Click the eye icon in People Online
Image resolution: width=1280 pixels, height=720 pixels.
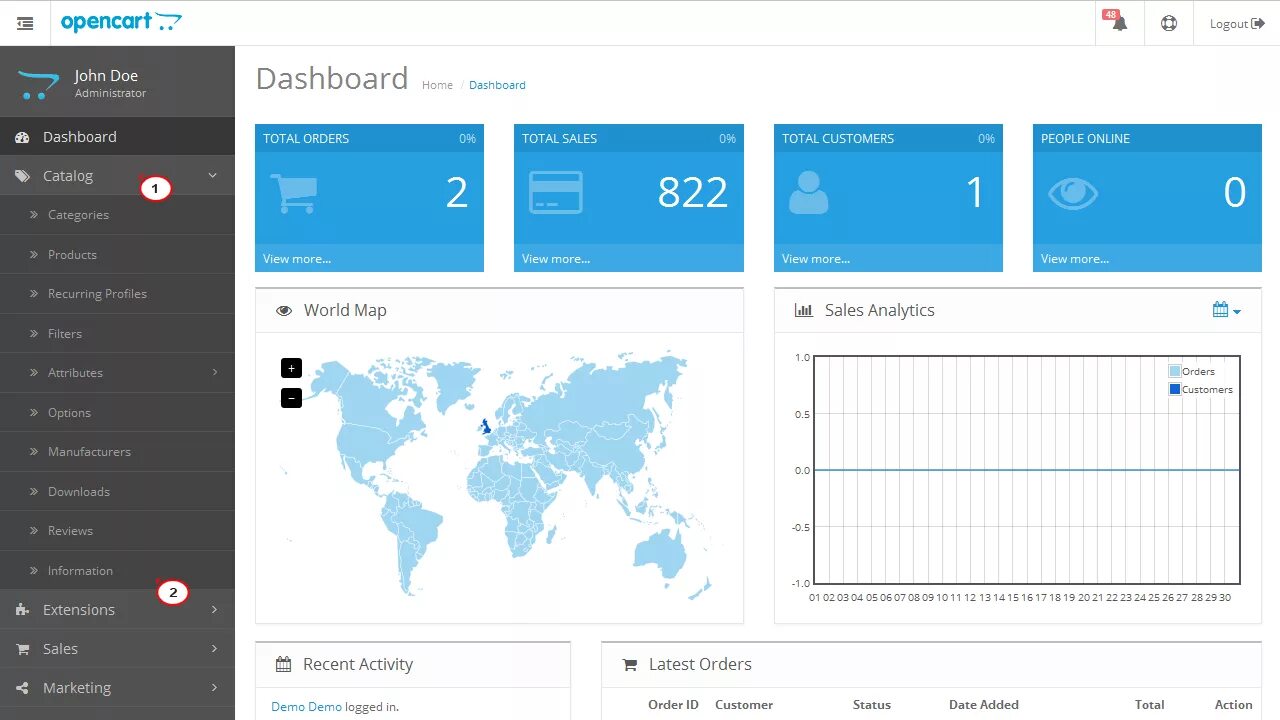1072,193
